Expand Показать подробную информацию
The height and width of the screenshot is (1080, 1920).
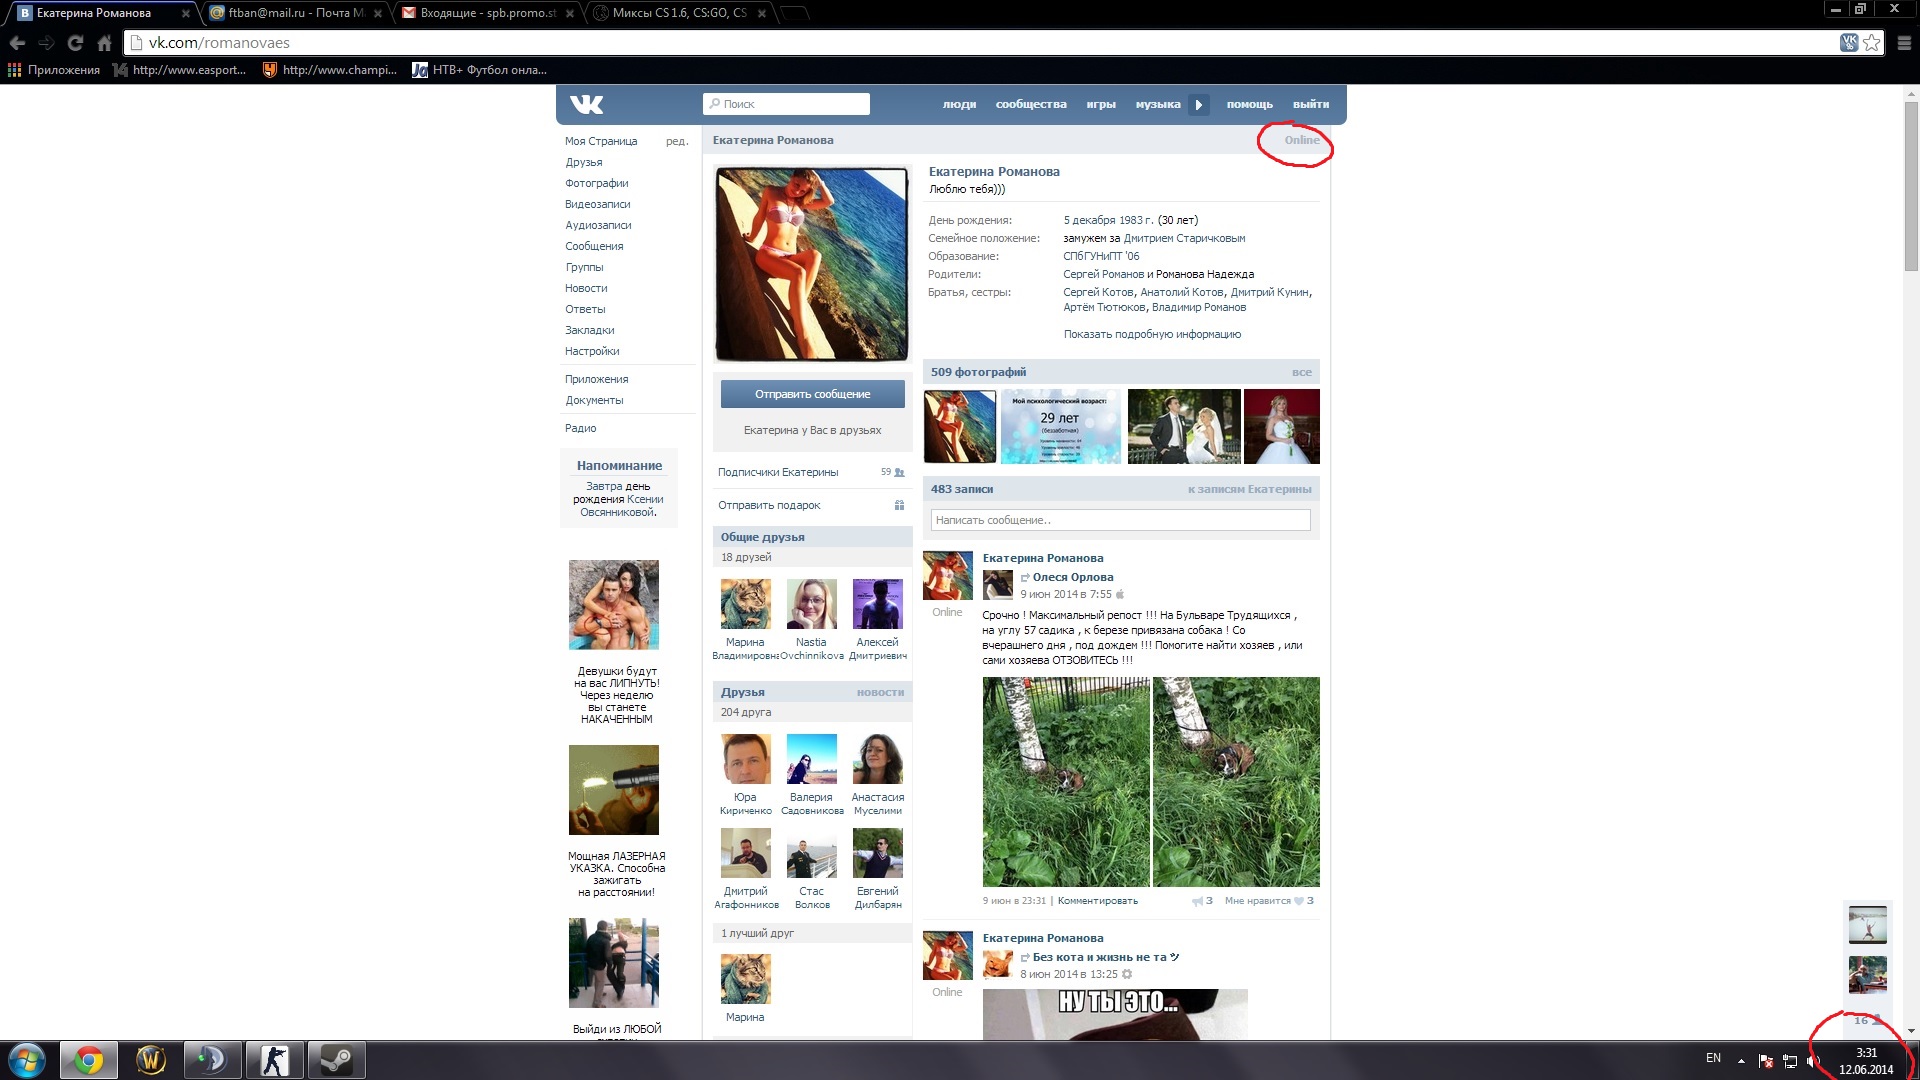1152,334
